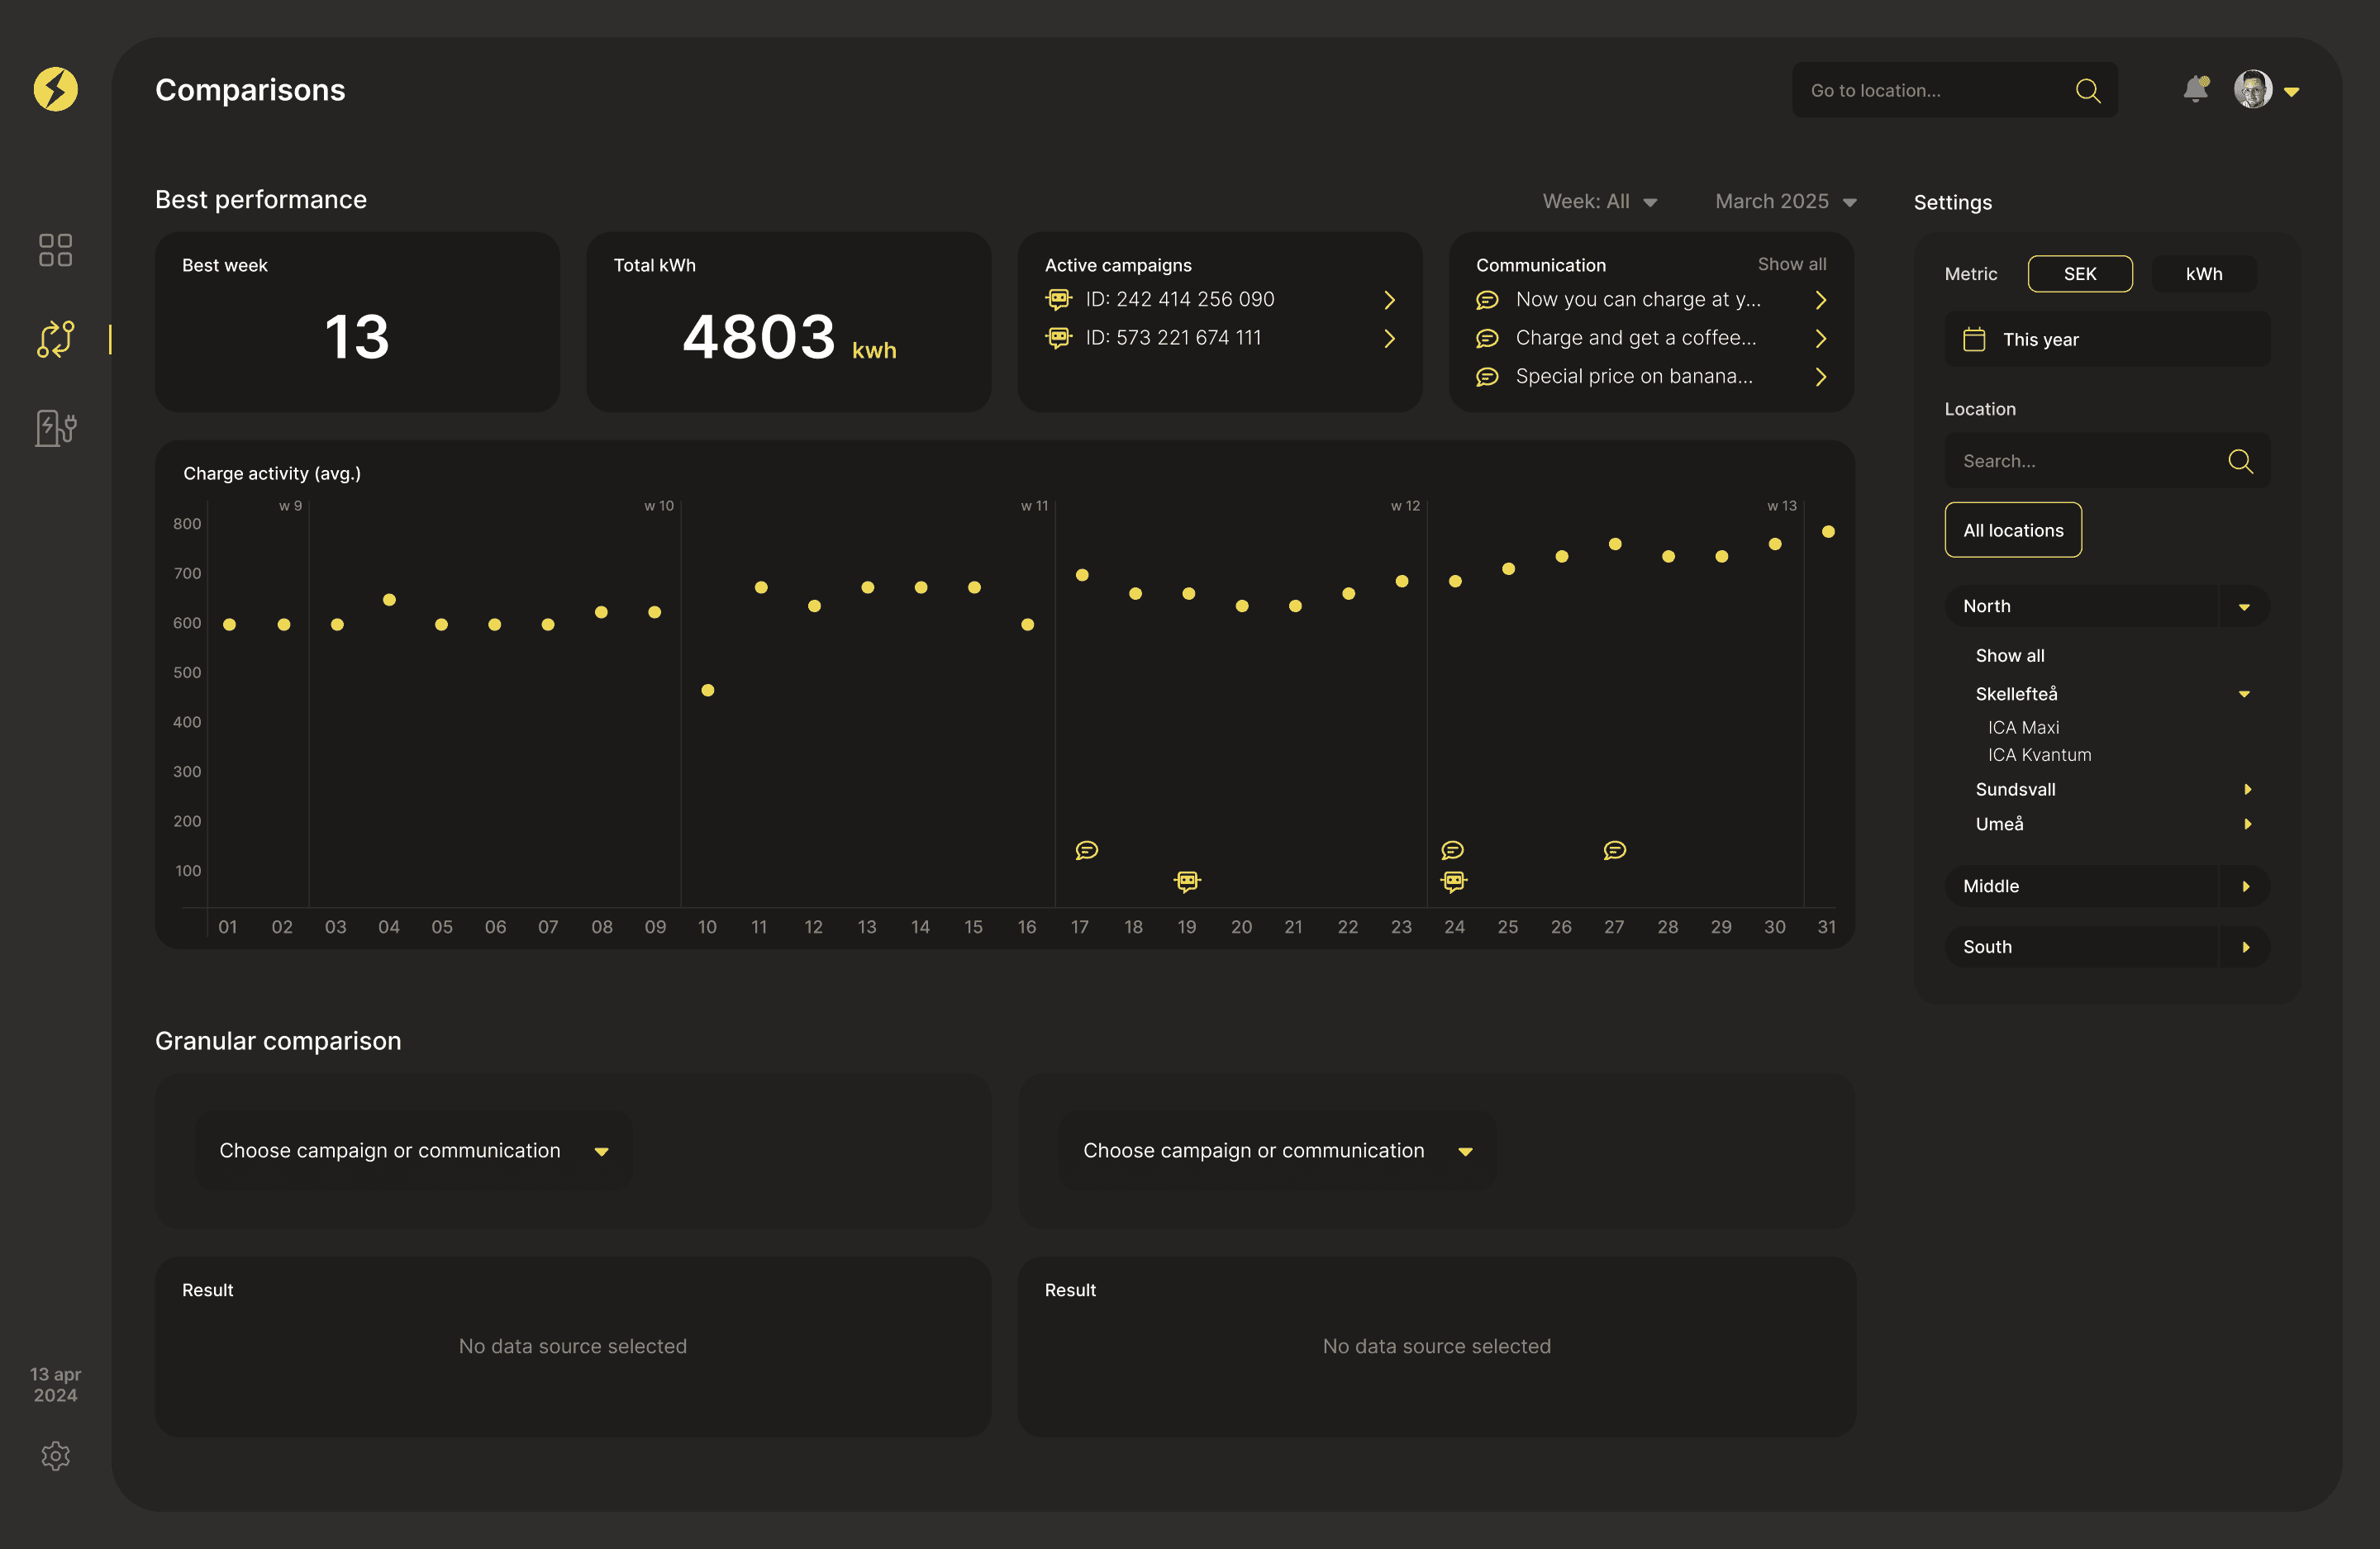The image size is (2380, 1549).
Task: Open the Week: All dropdown
Action: (x=1599, y=202)
